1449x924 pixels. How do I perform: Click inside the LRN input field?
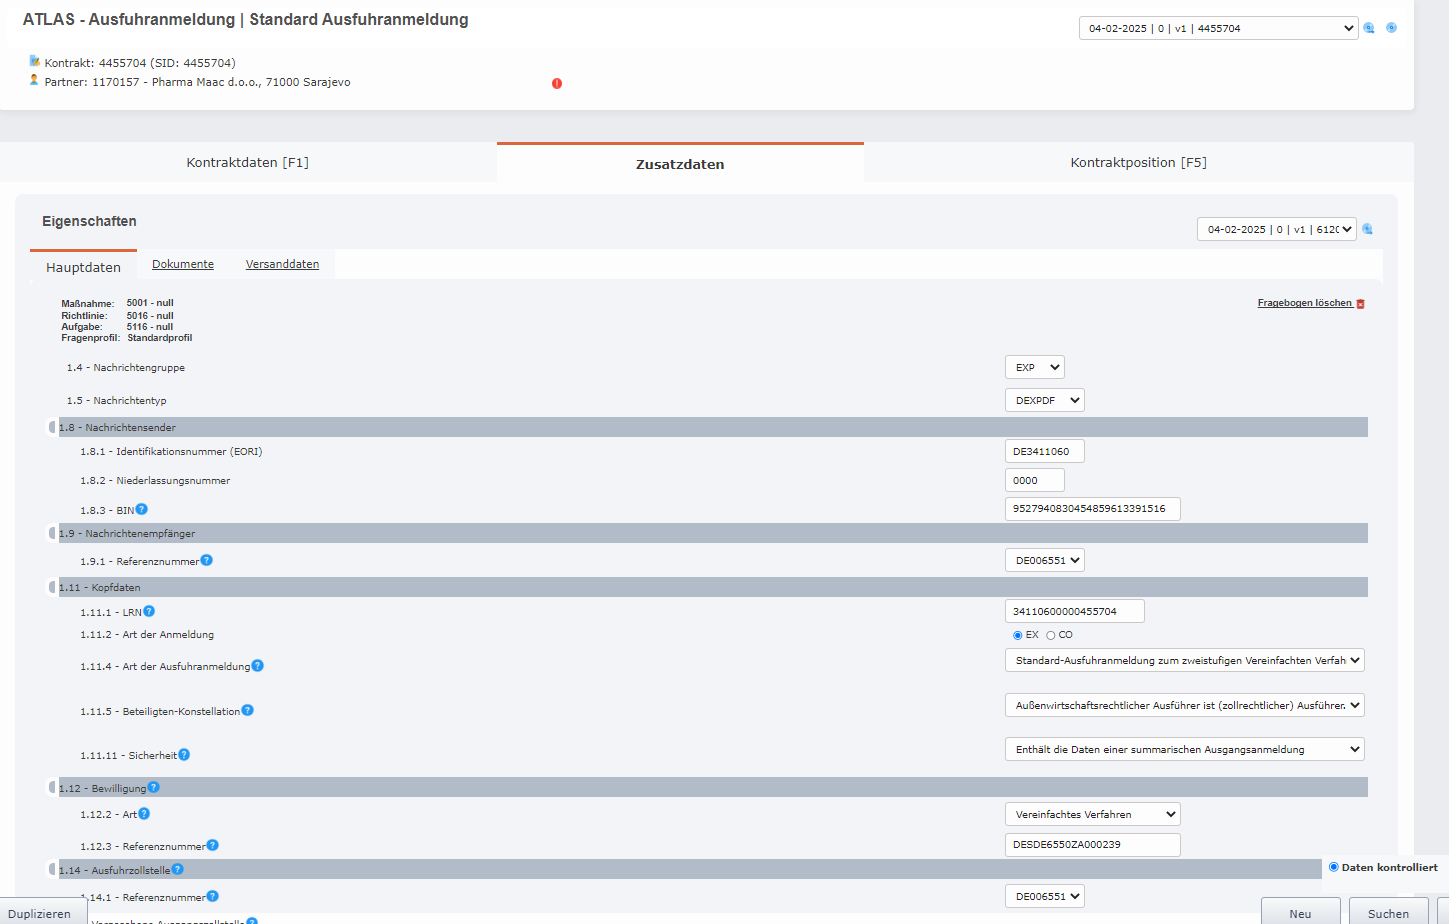(1073, 610)
